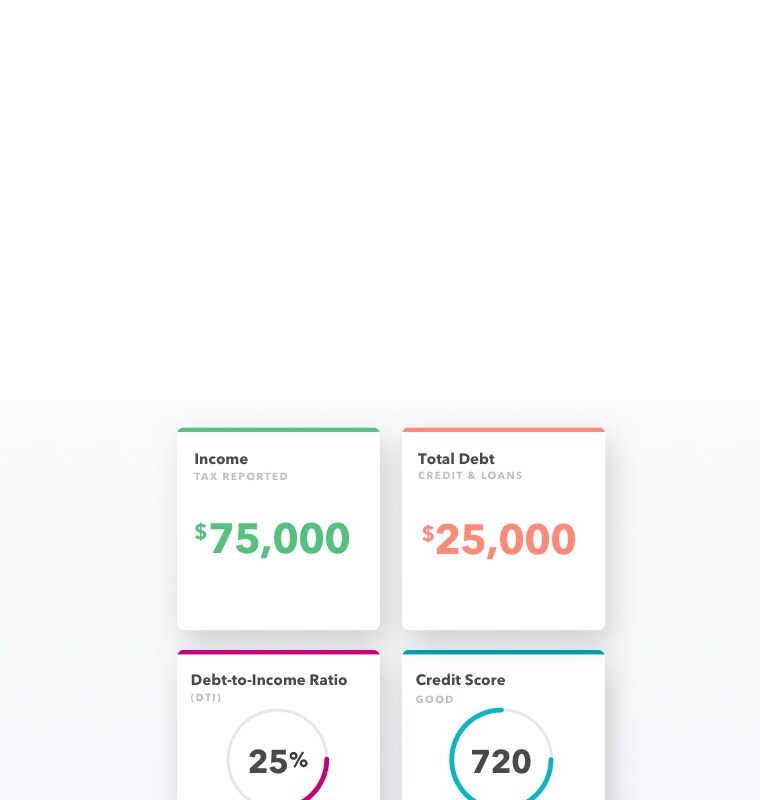Click the Total Debt heading text
760x800 pixels.
(x=456, y=459)
